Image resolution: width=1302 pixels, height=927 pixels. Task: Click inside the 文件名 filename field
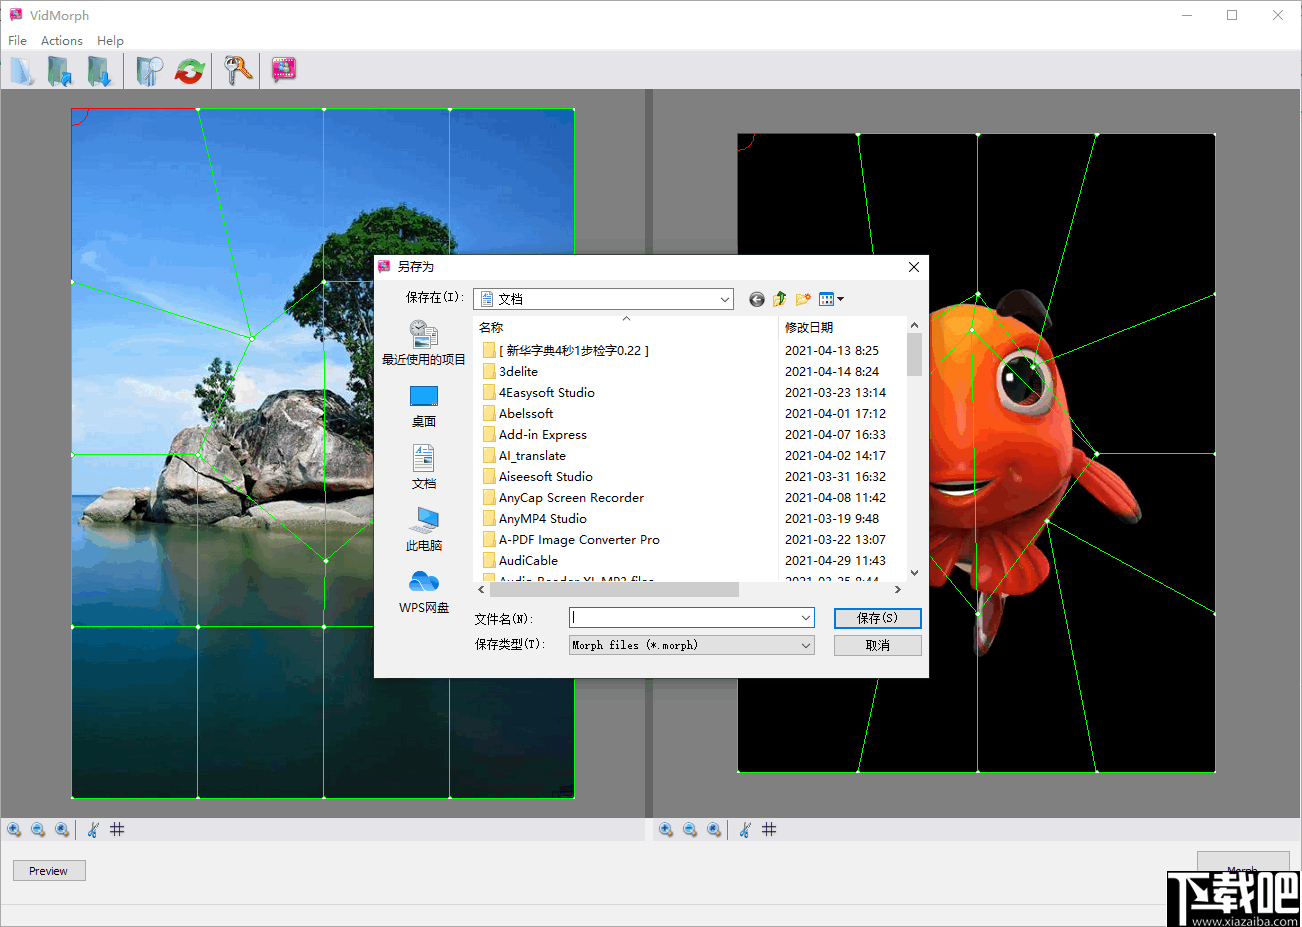tap(685, 618)
